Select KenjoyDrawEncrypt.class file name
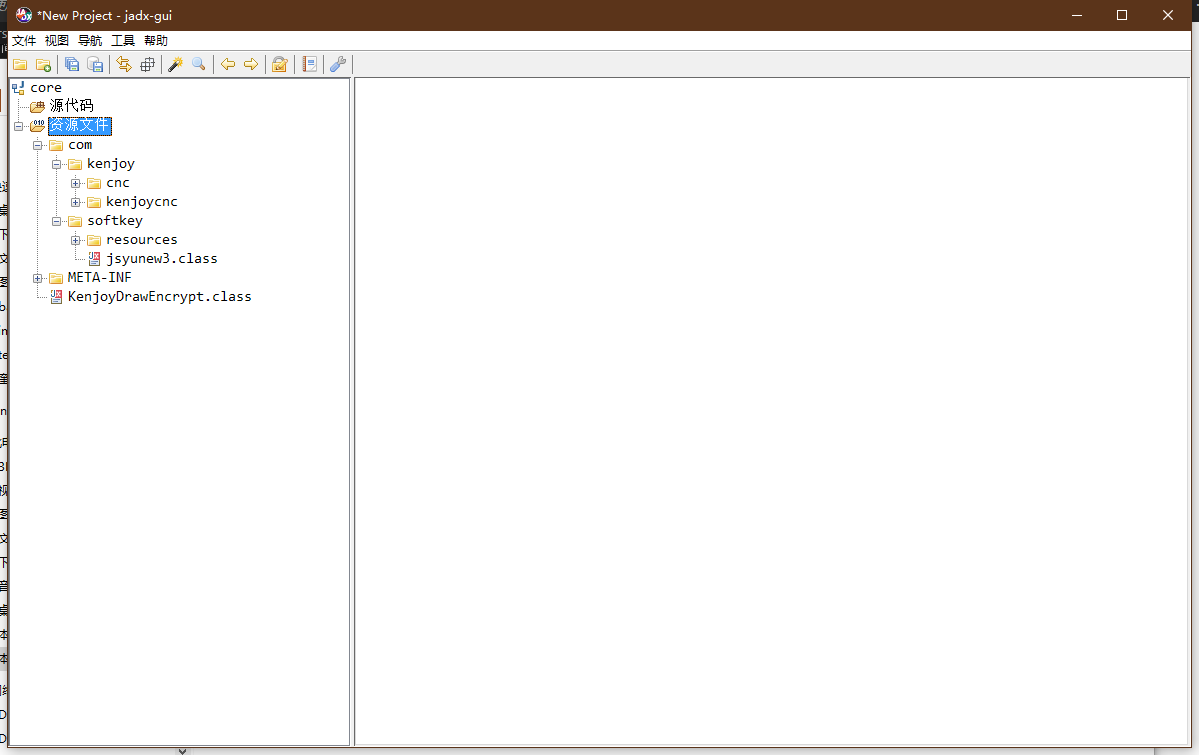The image size is (1199, 755). point(160,297)
